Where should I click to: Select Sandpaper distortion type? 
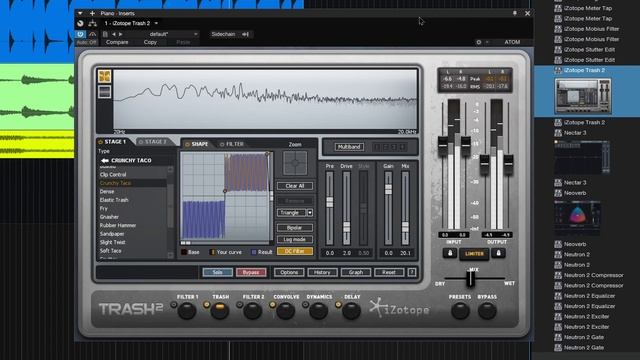point(112,234)
